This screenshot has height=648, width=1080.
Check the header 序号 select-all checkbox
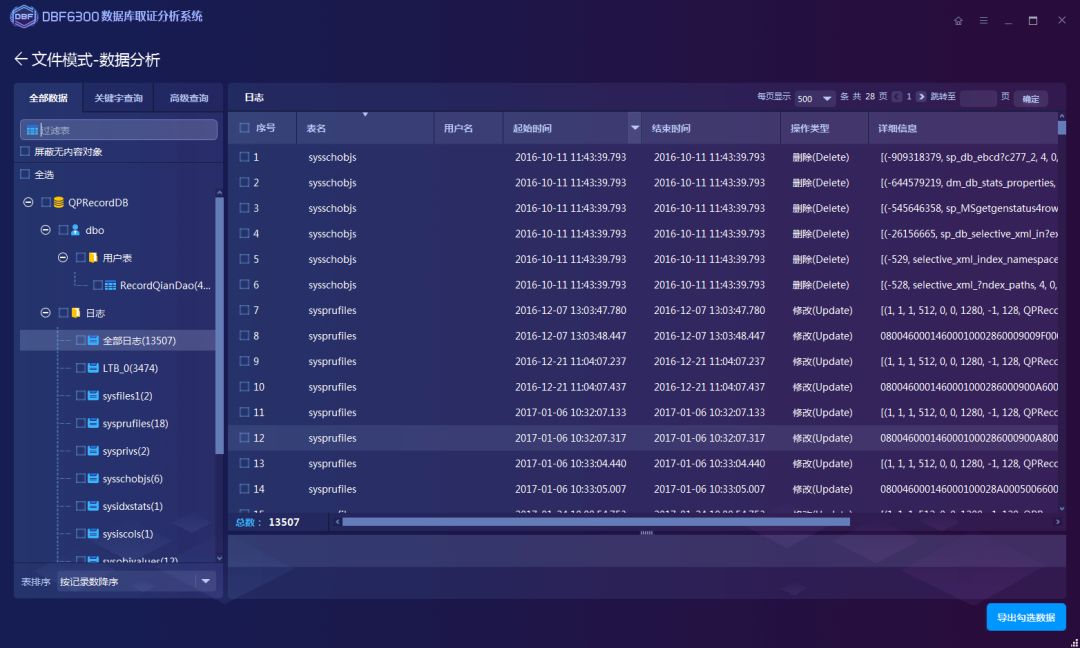pyautogui.click(x=244, y=128)
